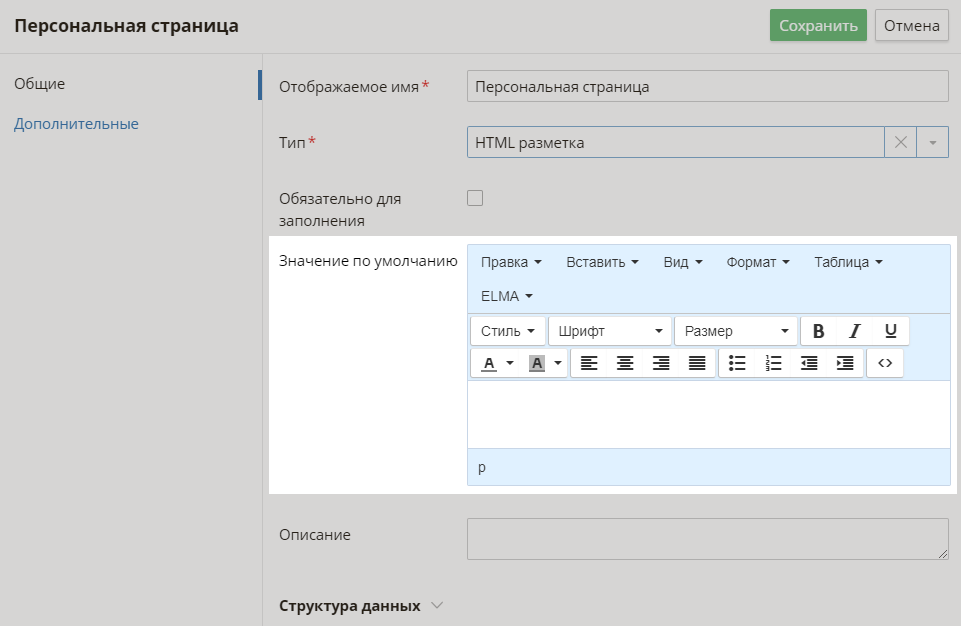The width and height of the screenshot is (961, 626).
Task: Click the text color A icon
Action: (x=488, y=363)
